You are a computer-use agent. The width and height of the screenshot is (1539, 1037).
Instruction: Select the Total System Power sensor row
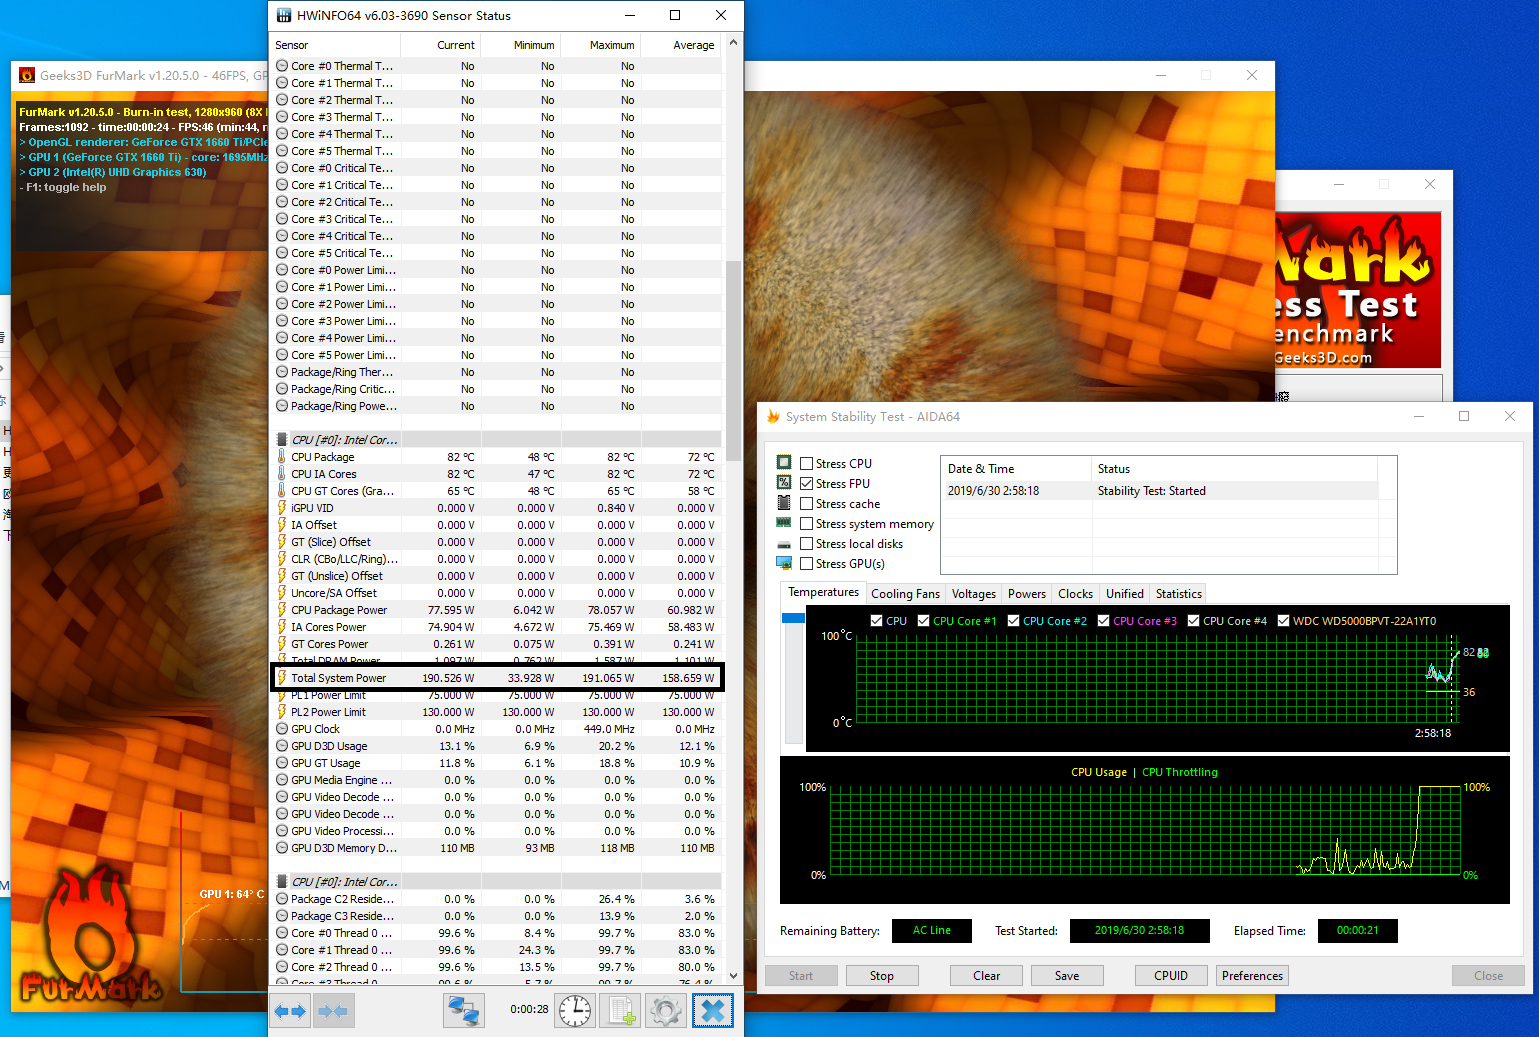point(497,678)
